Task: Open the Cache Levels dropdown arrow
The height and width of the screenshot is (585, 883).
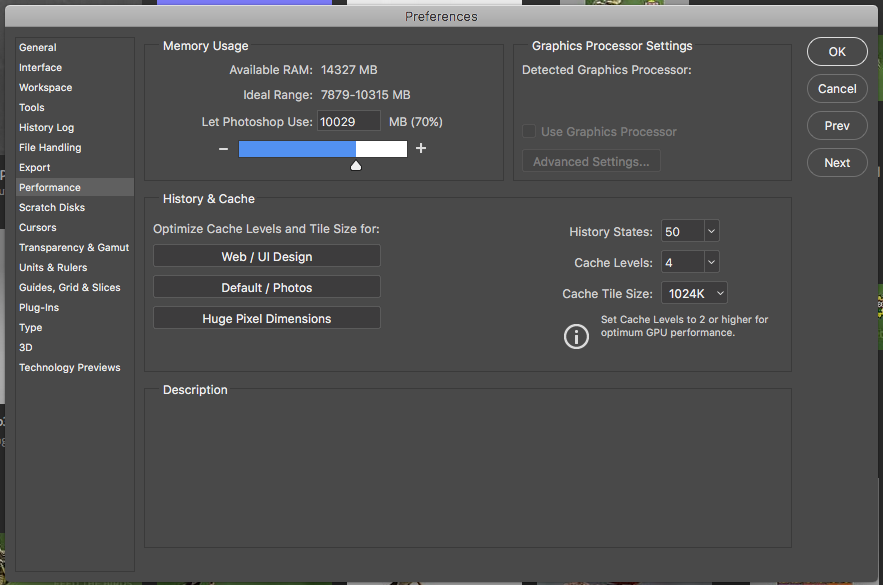Action: [711, 262]
